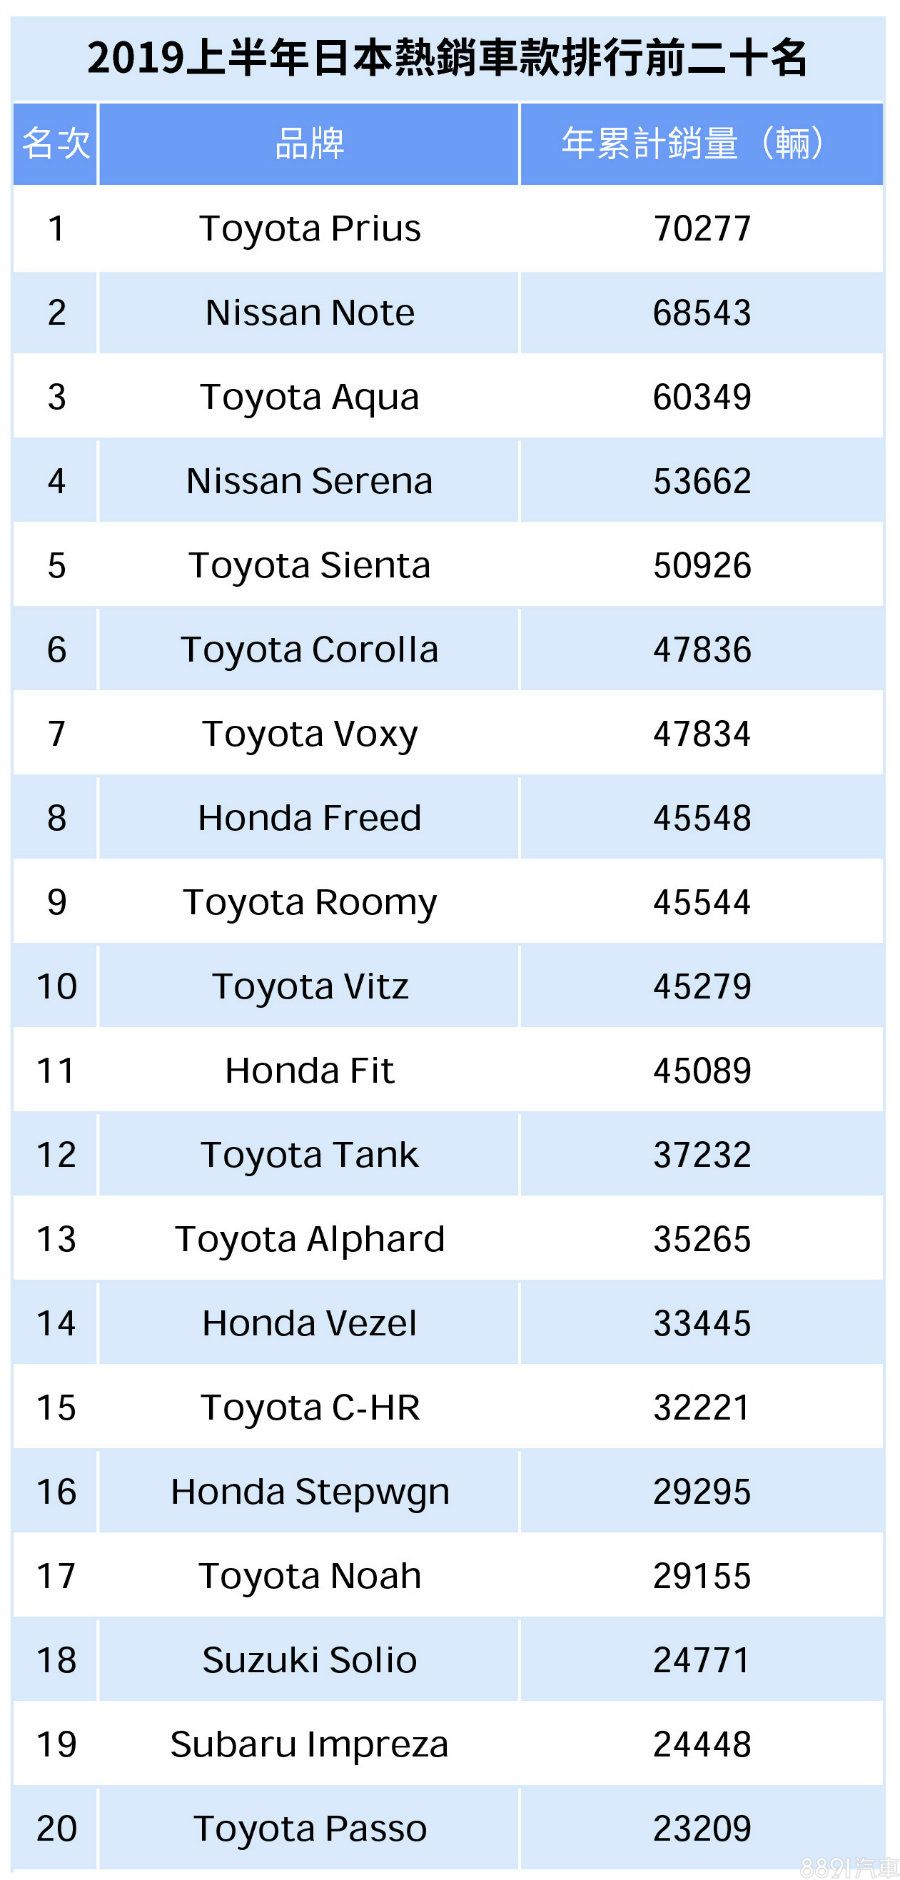Select the Toyota C-HR cell
Image resolution: width=900 pixels, height=1880 pixels.
click(309, 1408)
